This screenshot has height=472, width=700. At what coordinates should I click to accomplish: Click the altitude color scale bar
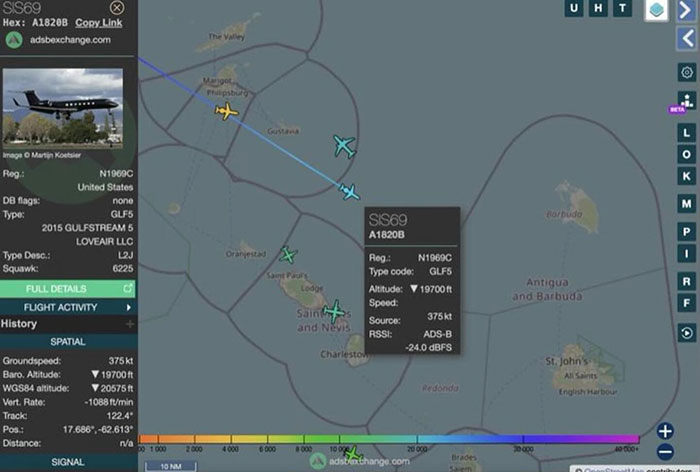click(x=388, y=439)
